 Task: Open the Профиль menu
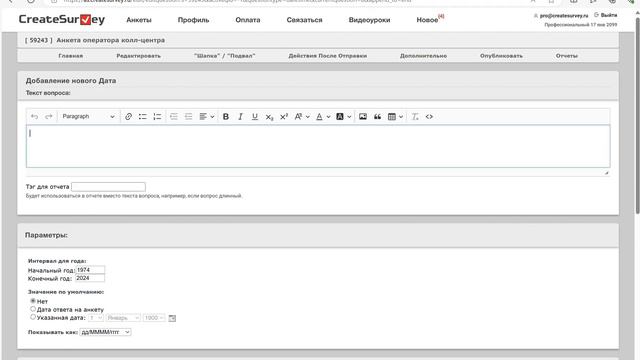[x=193, y=20]
